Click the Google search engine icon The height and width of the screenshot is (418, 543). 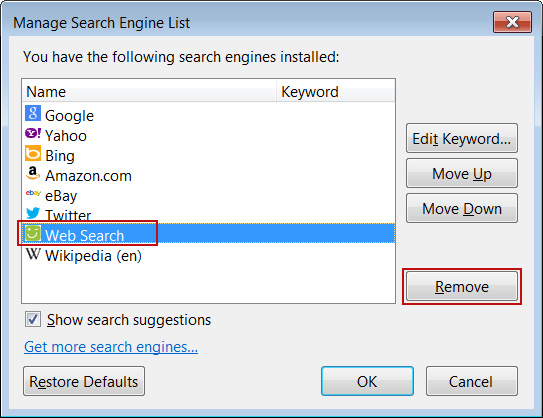[33, 113]
